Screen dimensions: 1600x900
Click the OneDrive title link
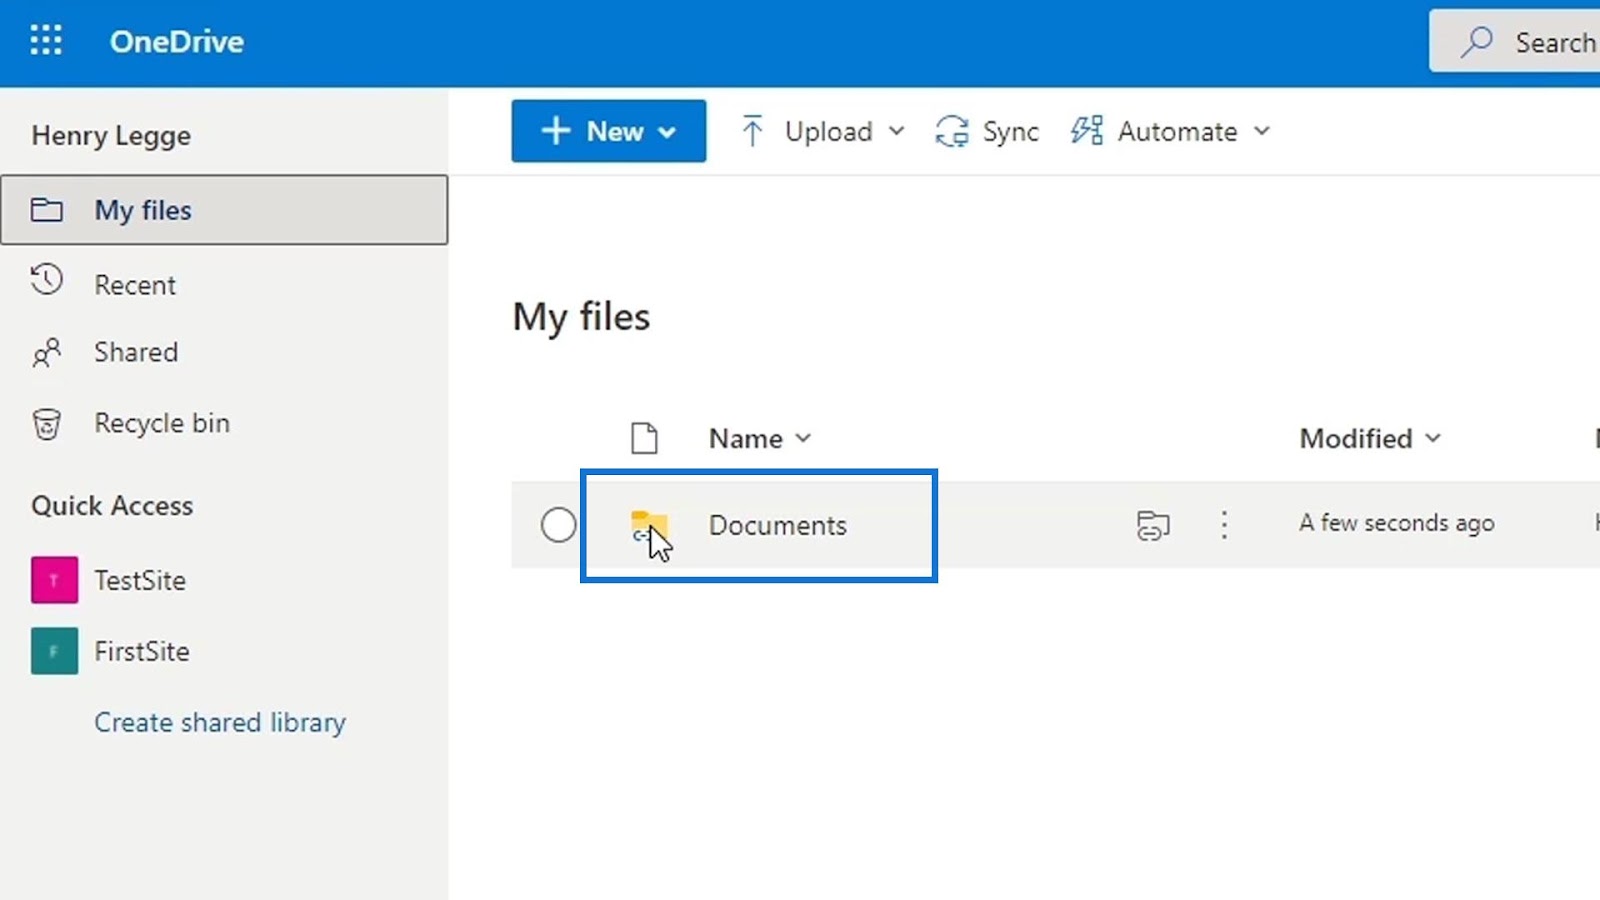[x=176, y=42]
